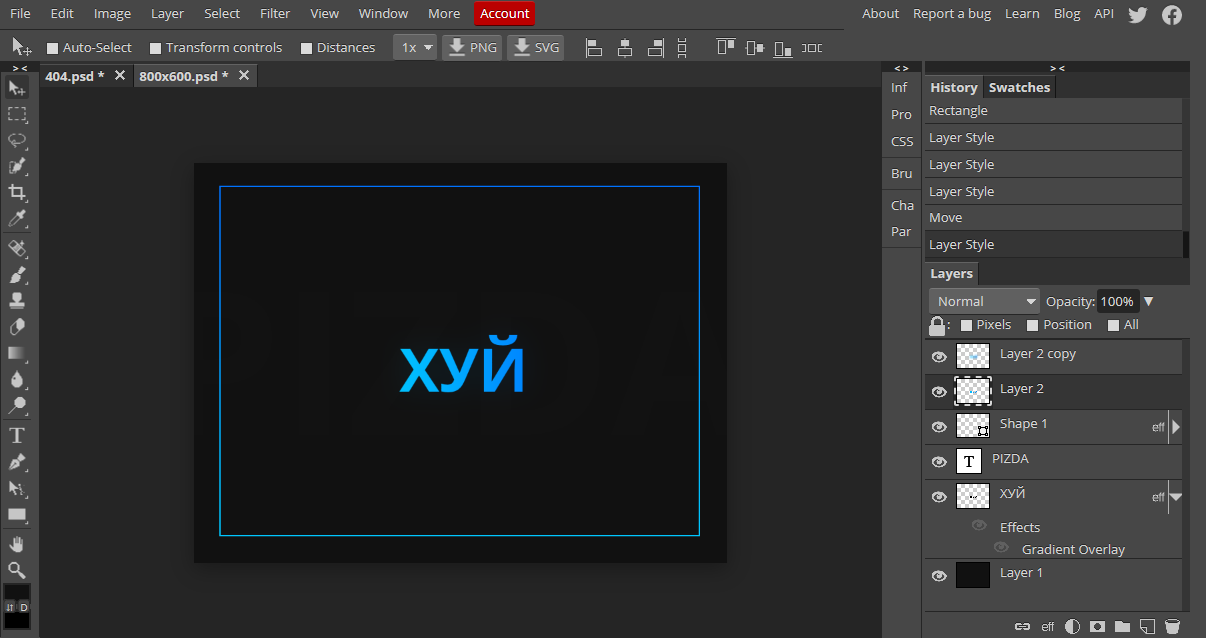
Task: Select the Crop tool
Action: [17, 192]
